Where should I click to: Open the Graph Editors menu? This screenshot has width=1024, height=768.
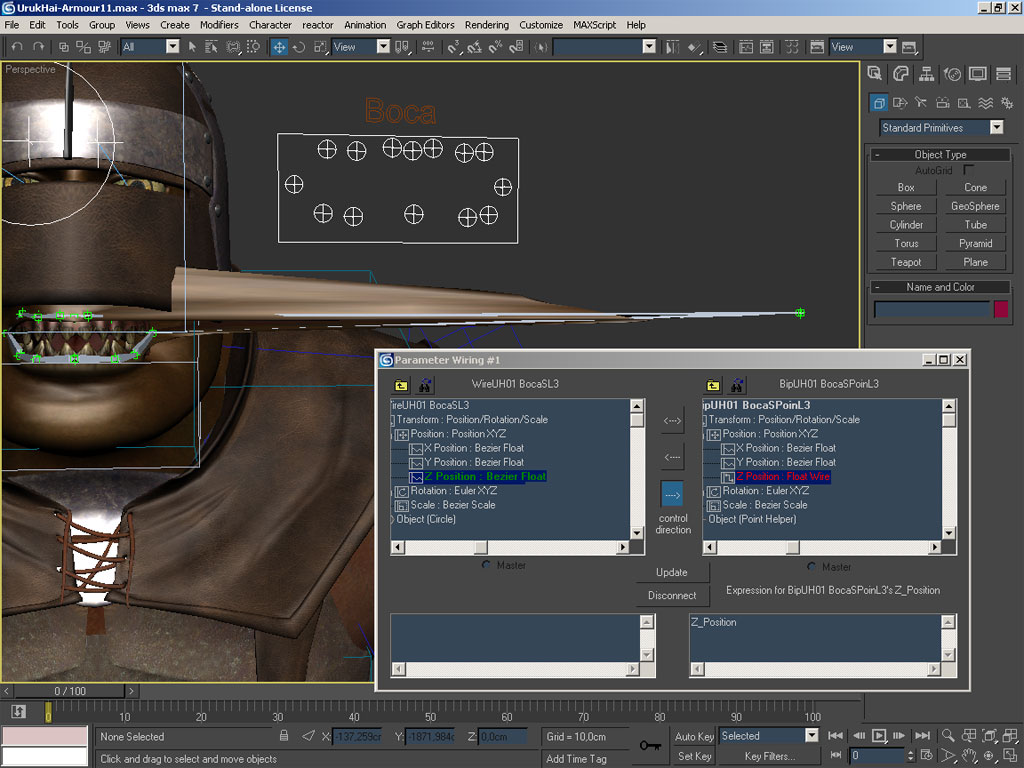pos(424,25)
